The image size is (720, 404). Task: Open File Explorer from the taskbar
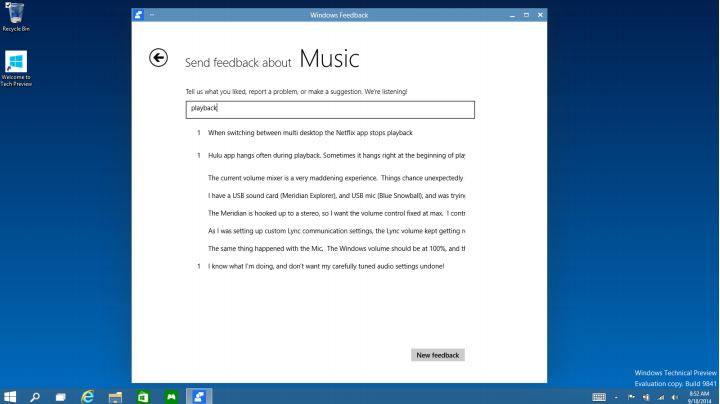point(115,396)
